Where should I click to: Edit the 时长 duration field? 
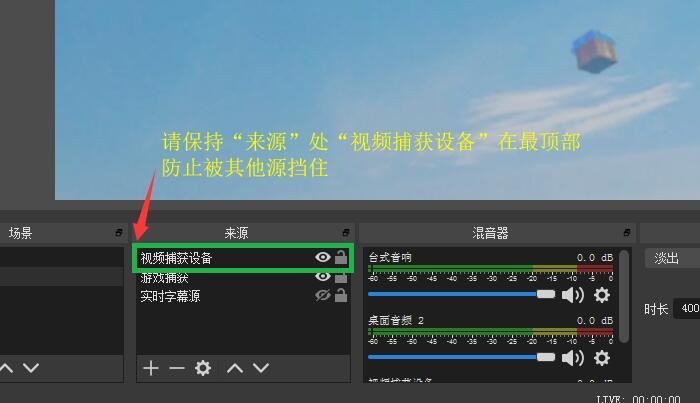(688, 308)
